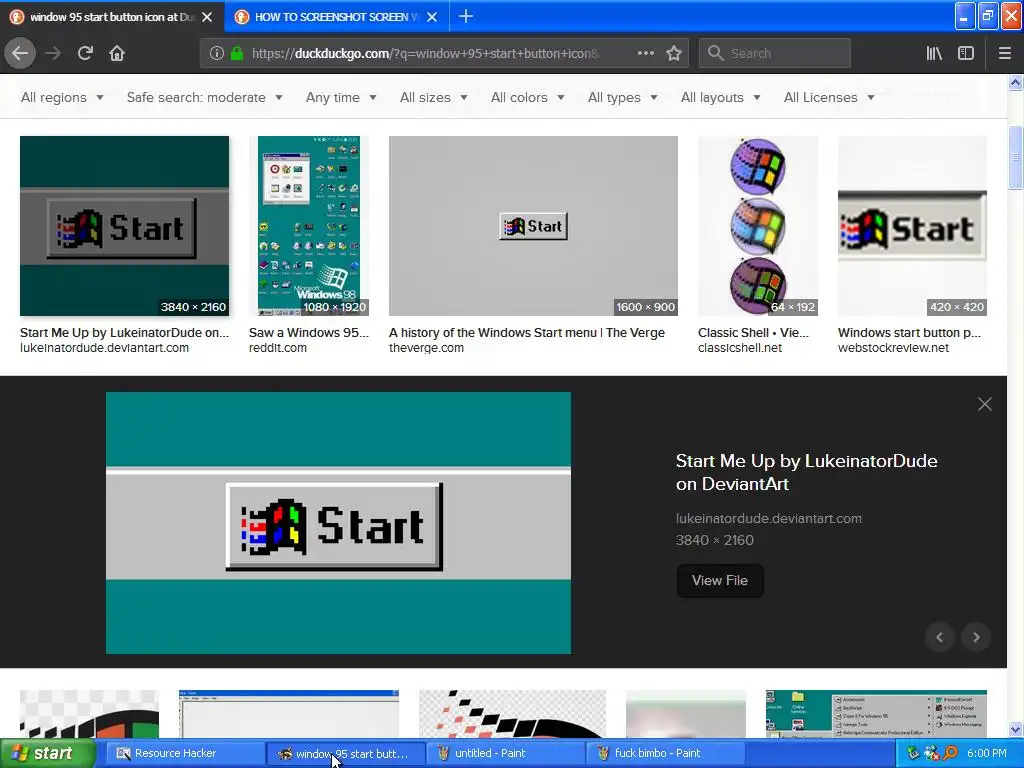This screenshot has height=768, width=1024.
Task: Open the Firefox hamburger menu
Action: tap(1005, 54)
